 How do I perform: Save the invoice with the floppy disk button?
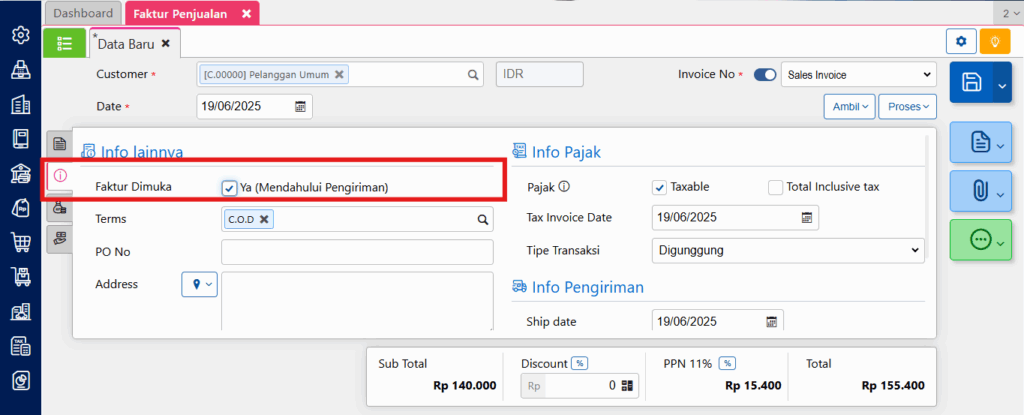click(x=972, y=82)
